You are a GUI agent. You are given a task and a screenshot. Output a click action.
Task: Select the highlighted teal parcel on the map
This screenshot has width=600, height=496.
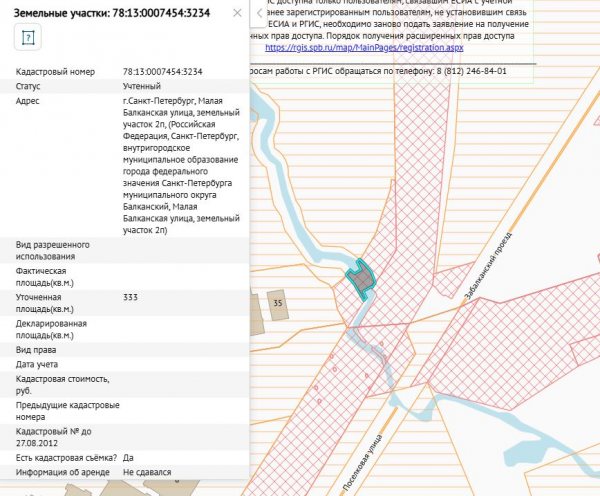pos(360,280)
